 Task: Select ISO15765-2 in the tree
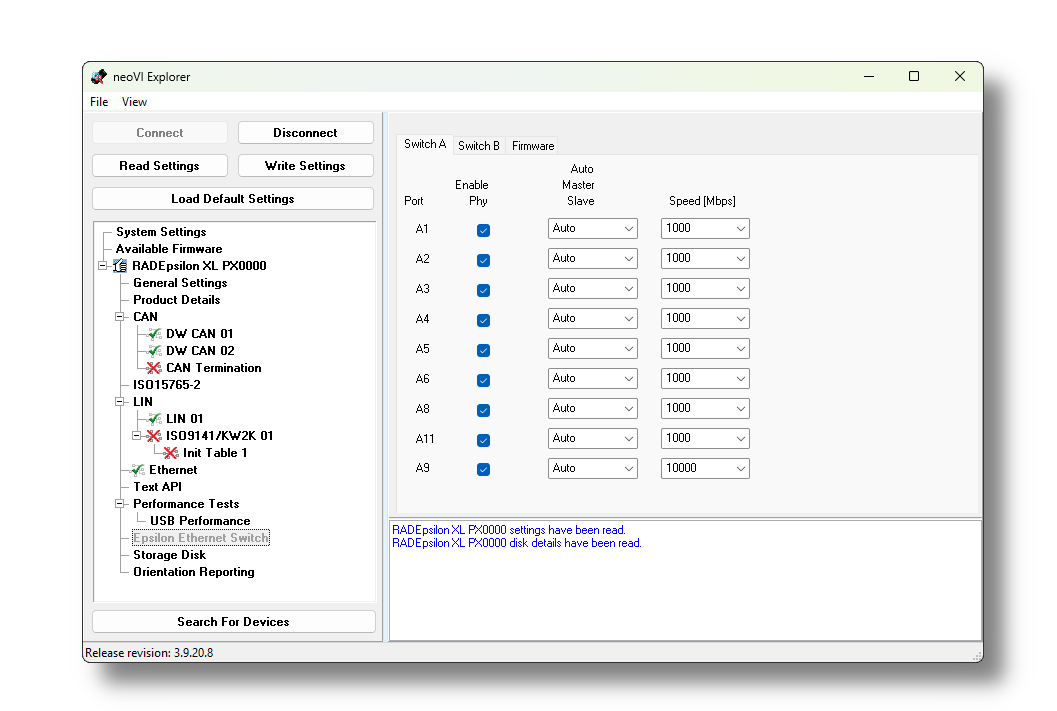tap(167, 385)
